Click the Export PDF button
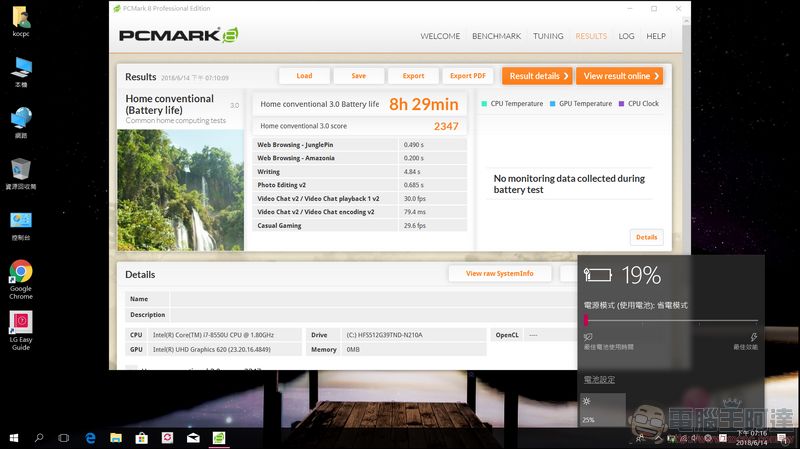 click(x=467, y=76)
